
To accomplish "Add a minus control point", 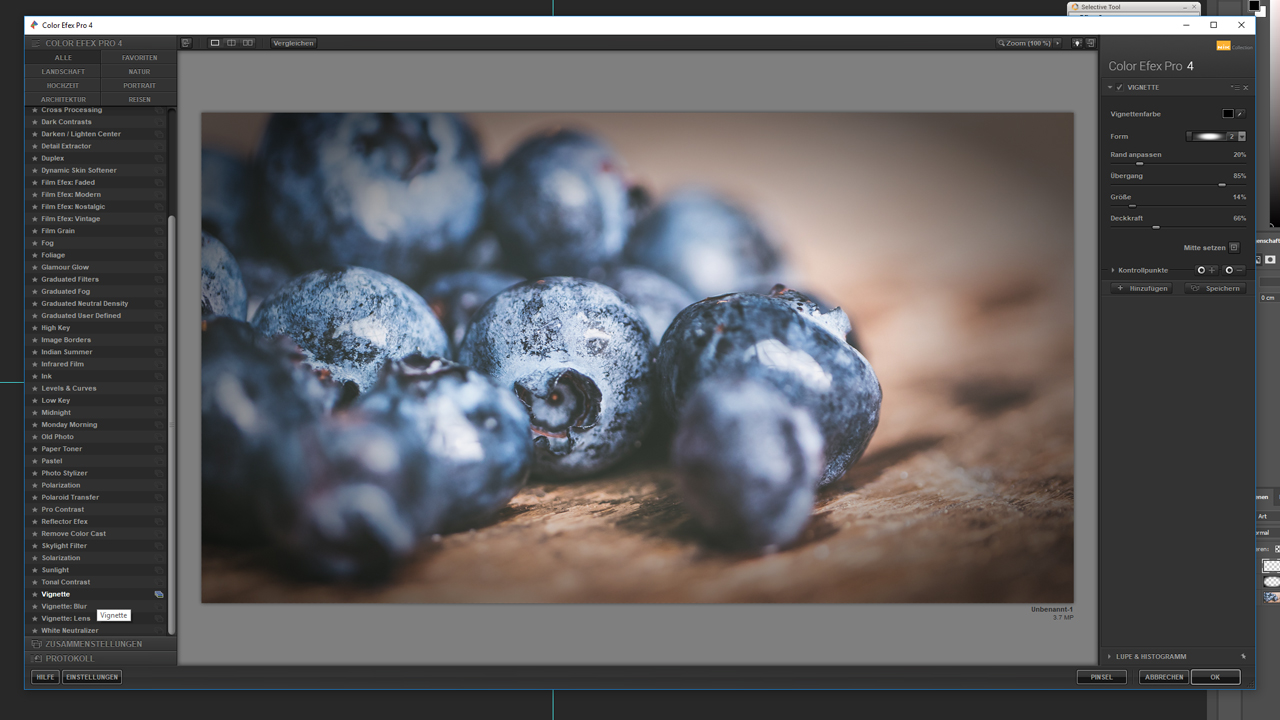I will [x=1234, y=270].
